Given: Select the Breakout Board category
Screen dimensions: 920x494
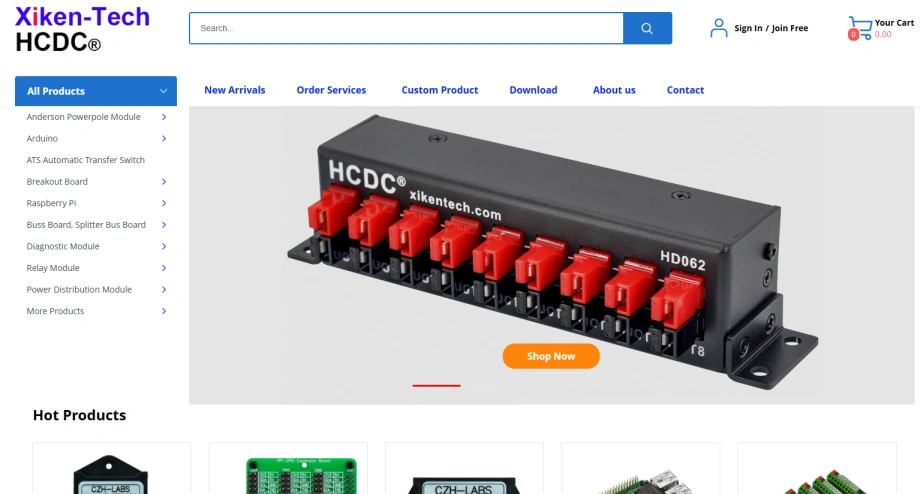Looking at the screenshot, I should pyautogui.click(x=57, y=182).
